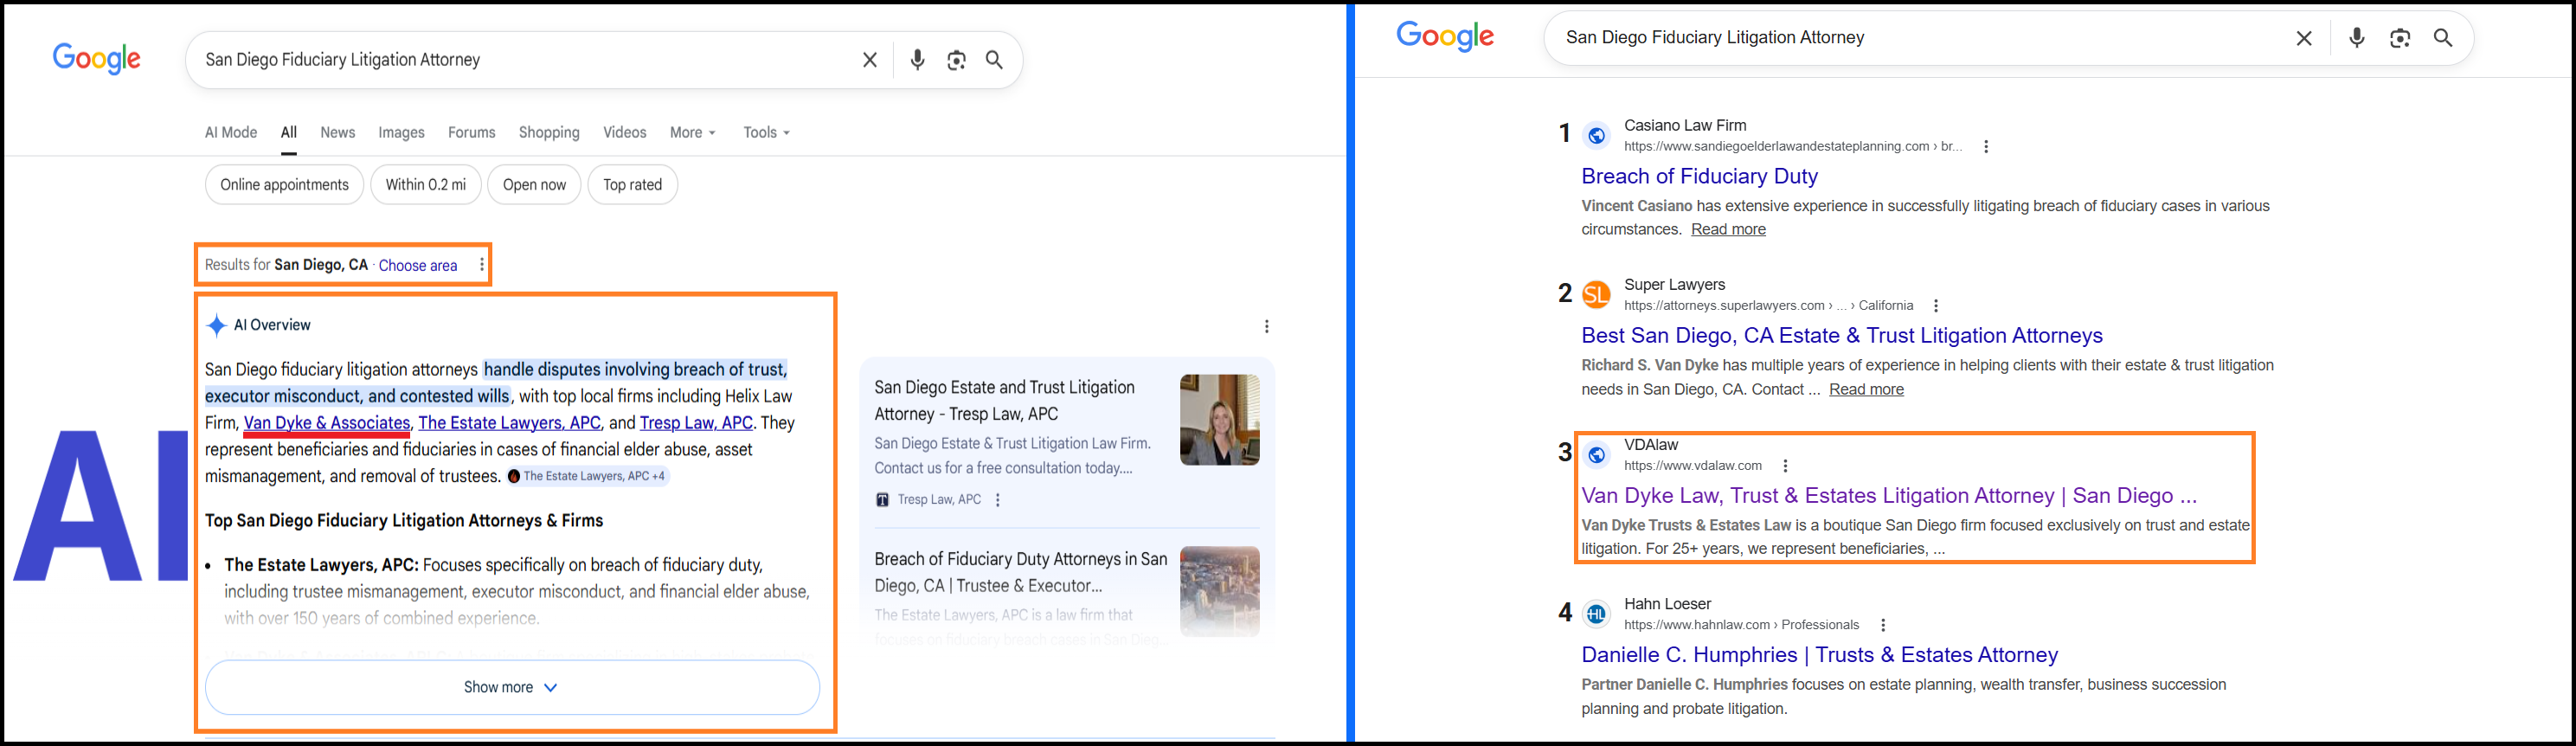The width and height of the screenshot is (2576, 746).
Task: Switch to the Images tab
Action: pos(401,132)
